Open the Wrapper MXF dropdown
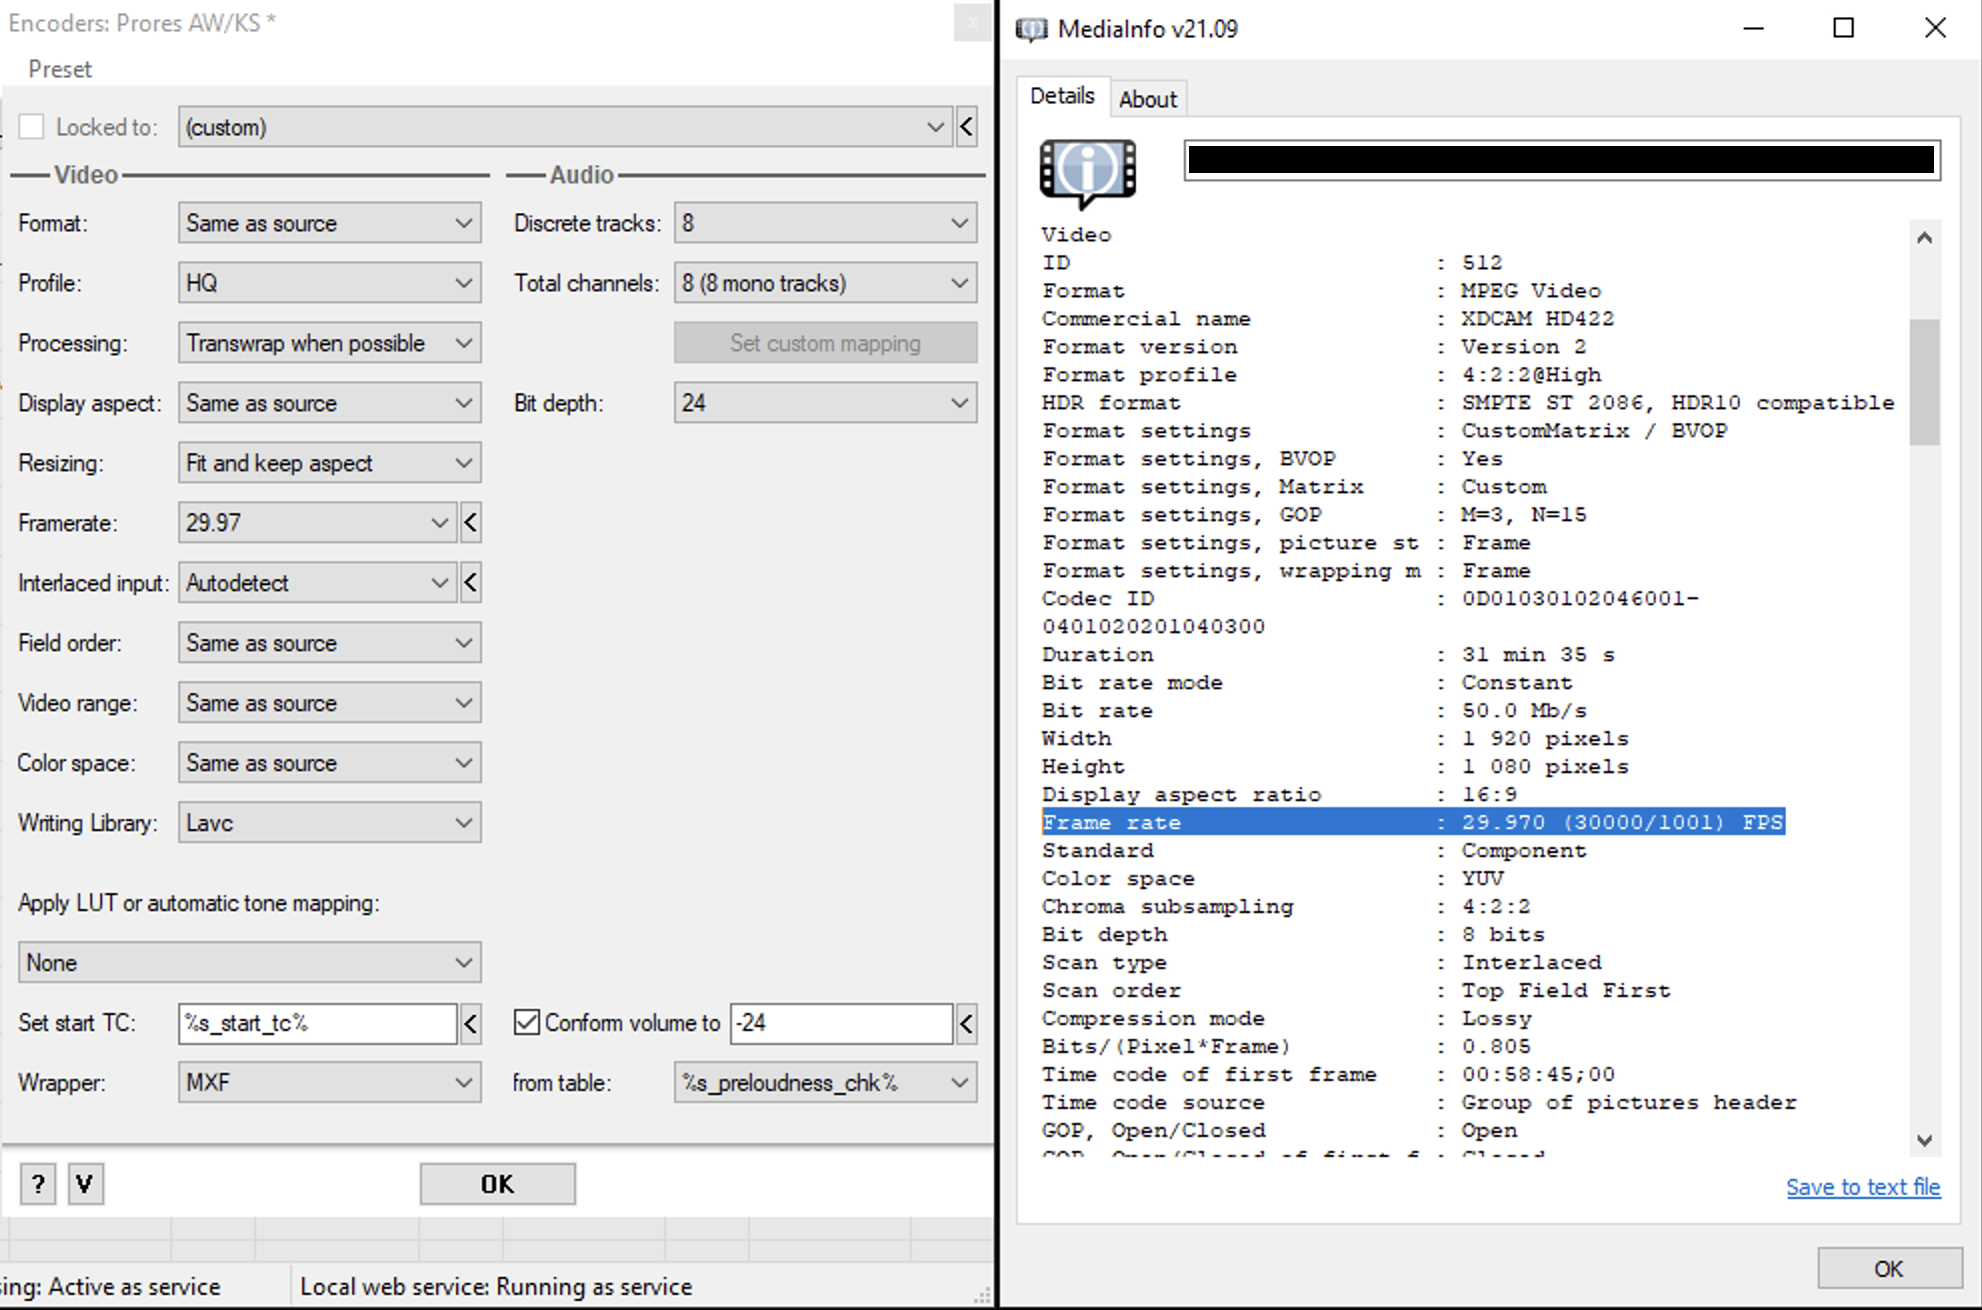The height and width of the screenshot is (1310, 1982). click(x=330, y=1083)
